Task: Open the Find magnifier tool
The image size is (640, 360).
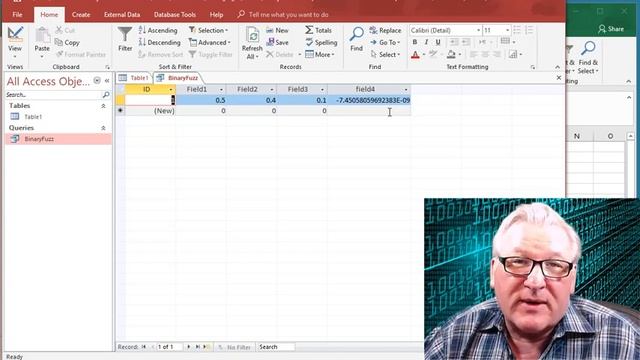Action: (356, 39)
